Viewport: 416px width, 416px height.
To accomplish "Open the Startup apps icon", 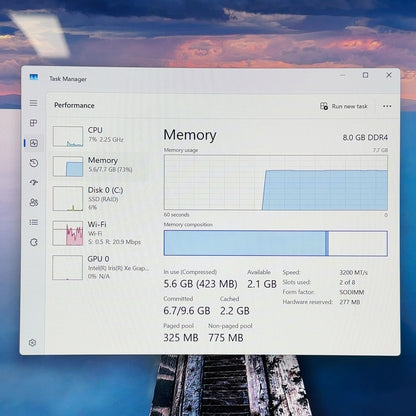I will click(x=34, y=183).
